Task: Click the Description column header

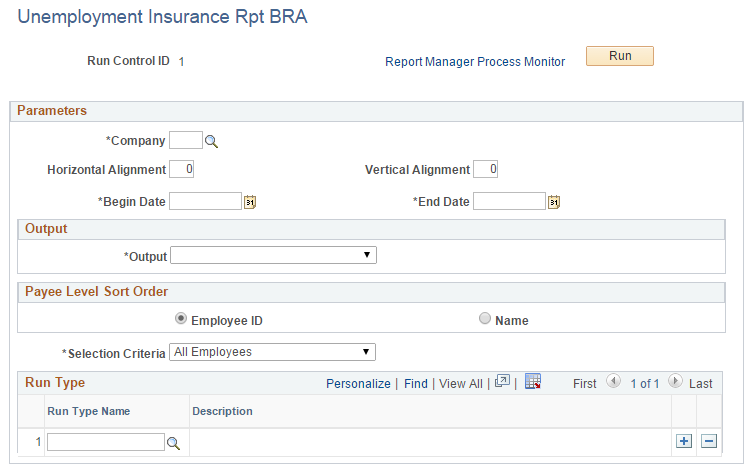Action: tap(222, 411)
